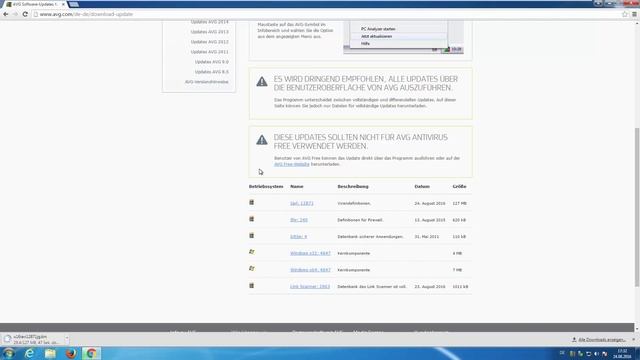Click the Beschreibung column header
This screenshot has width=640, height=360.
(x=353, y=187)
